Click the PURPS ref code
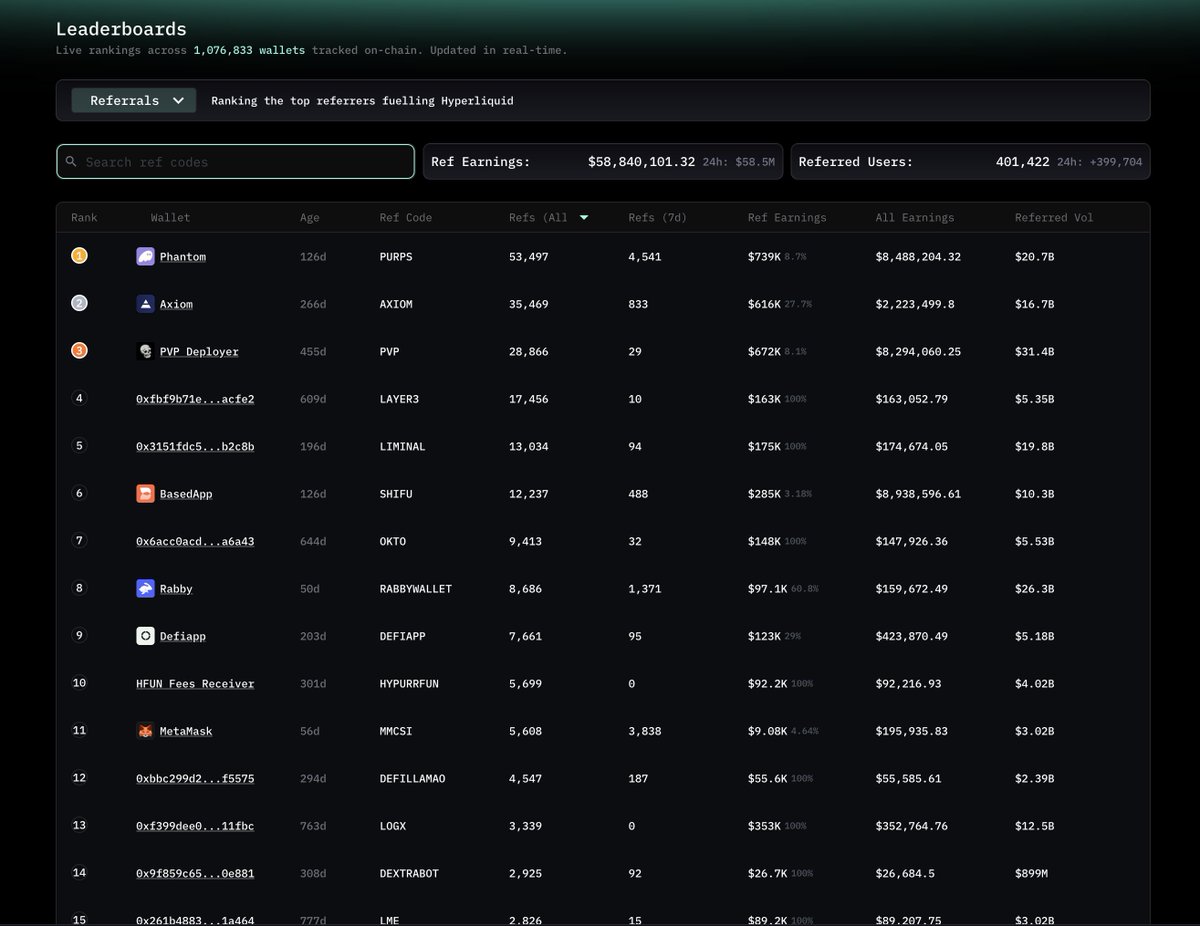The height and width of the screenshot is (926, 1200). (396, 257)
